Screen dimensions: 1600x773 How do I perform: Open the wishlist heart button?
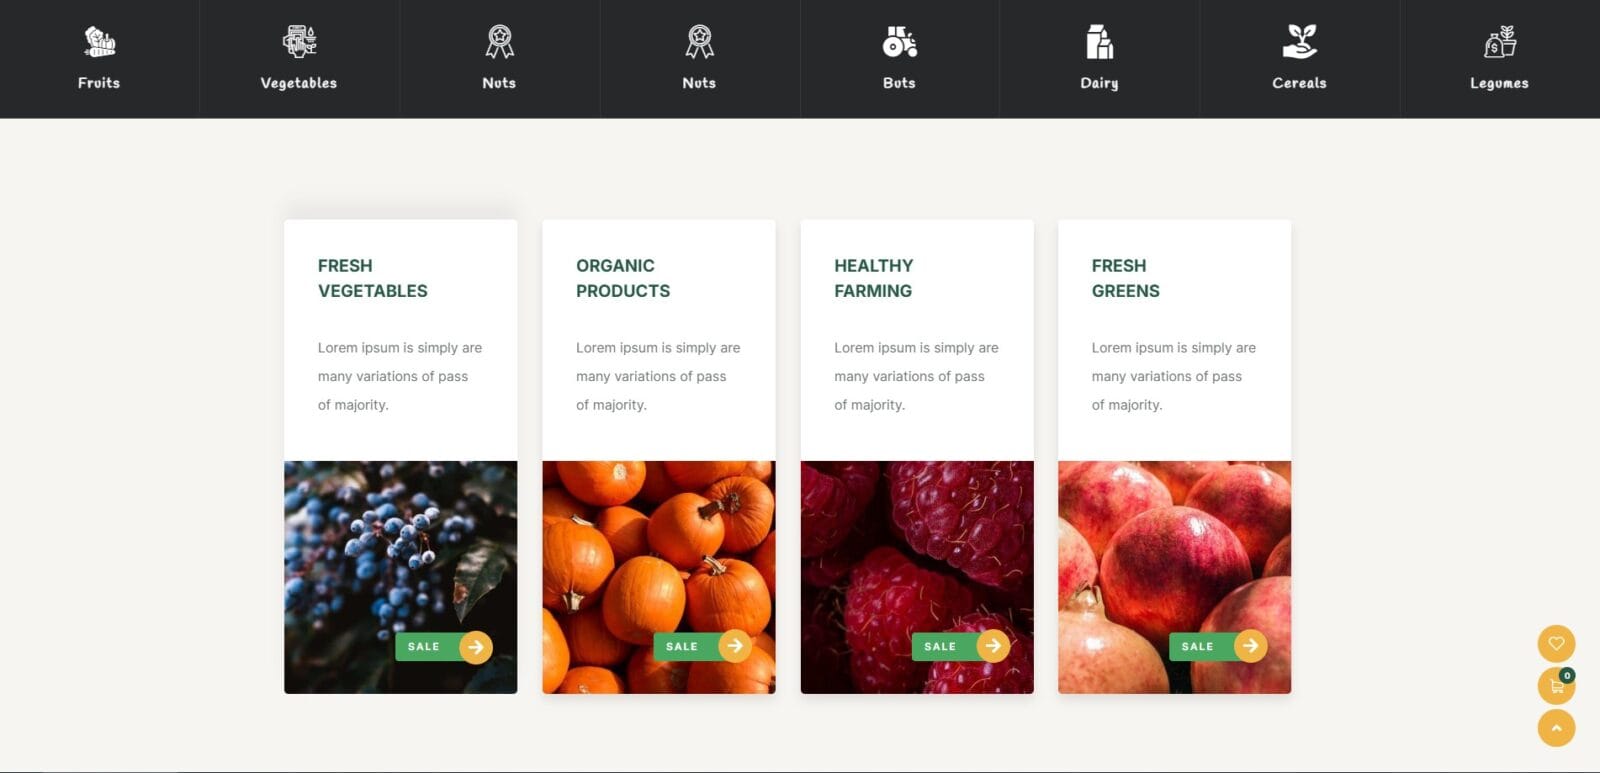coord(1556,643)
